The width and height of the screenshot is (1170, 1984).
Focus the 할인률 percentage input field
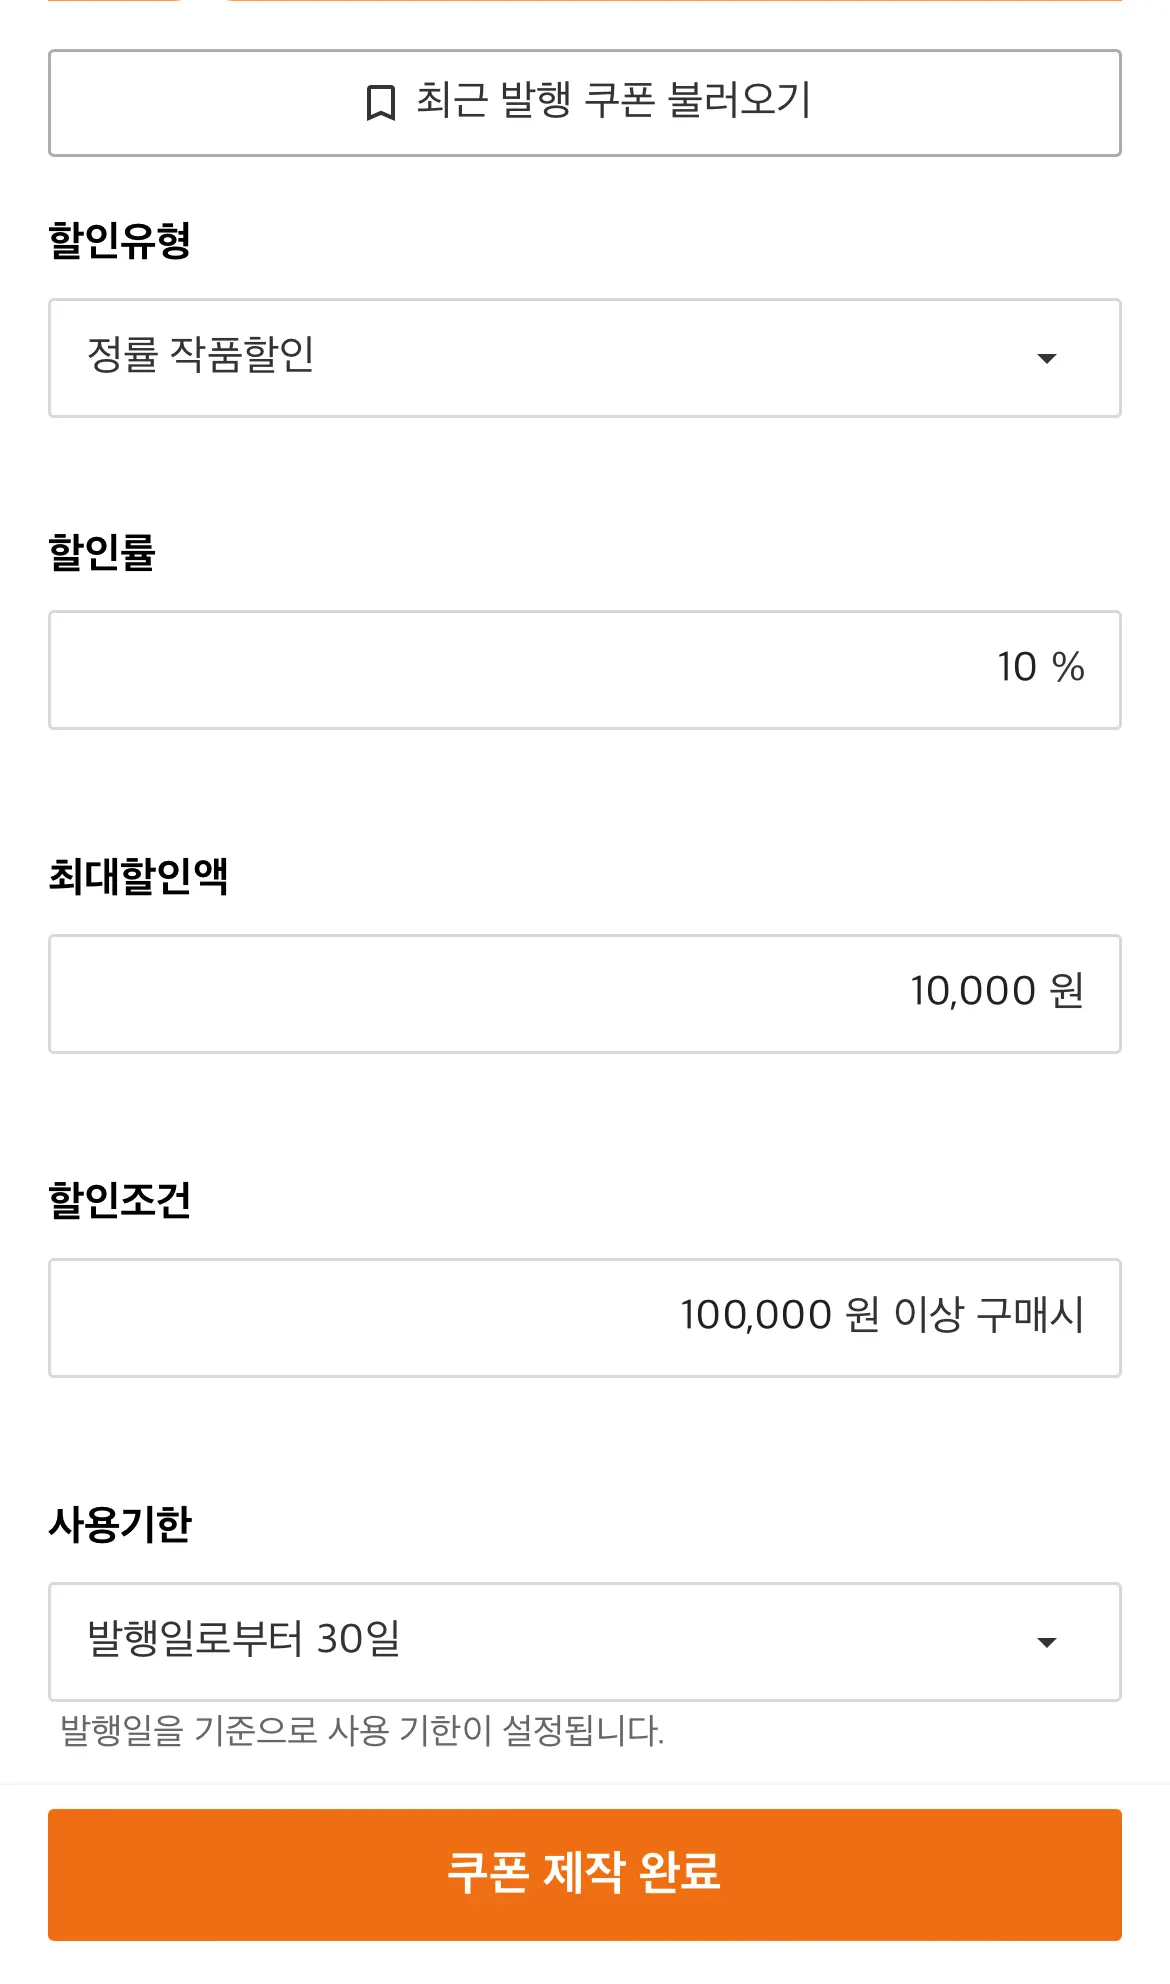(x=520, y=669)
